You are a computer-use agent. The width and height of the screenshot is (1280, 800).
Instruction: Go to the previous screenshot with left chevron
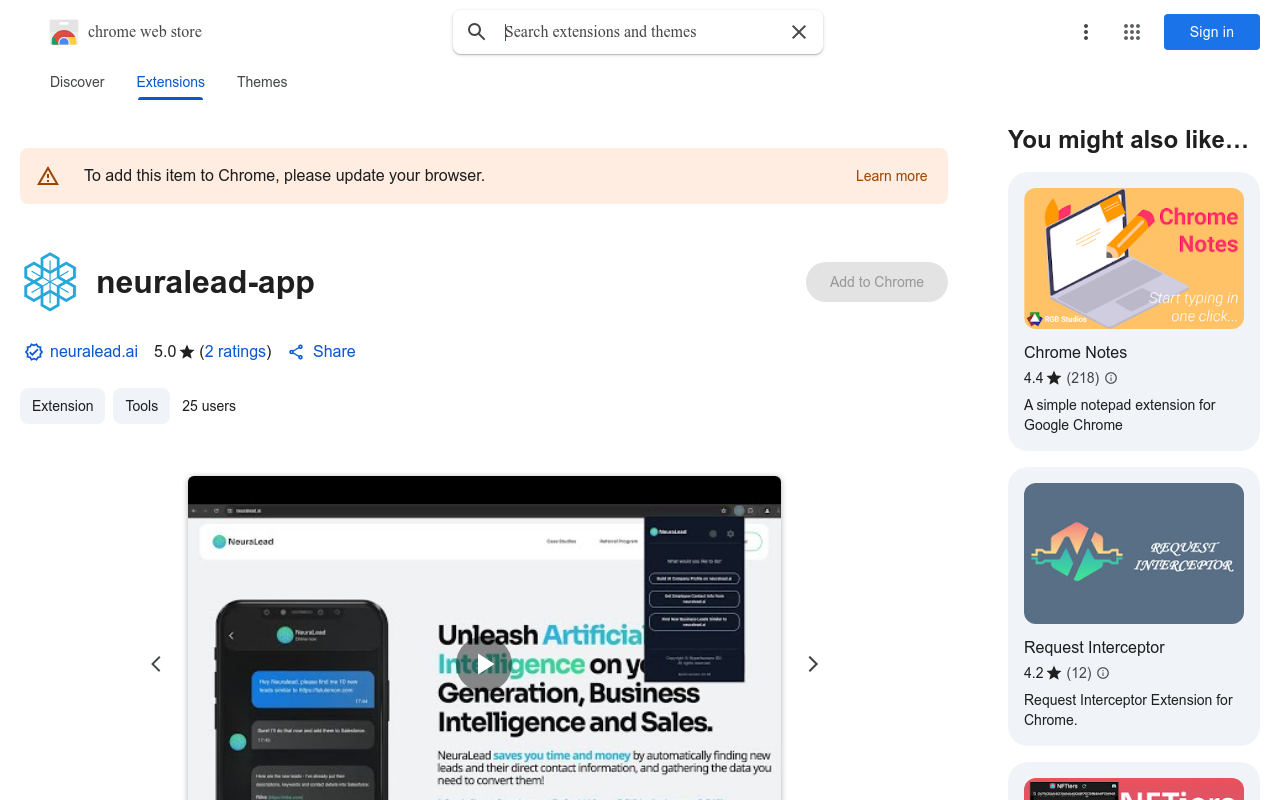click(x=156, y=664)
